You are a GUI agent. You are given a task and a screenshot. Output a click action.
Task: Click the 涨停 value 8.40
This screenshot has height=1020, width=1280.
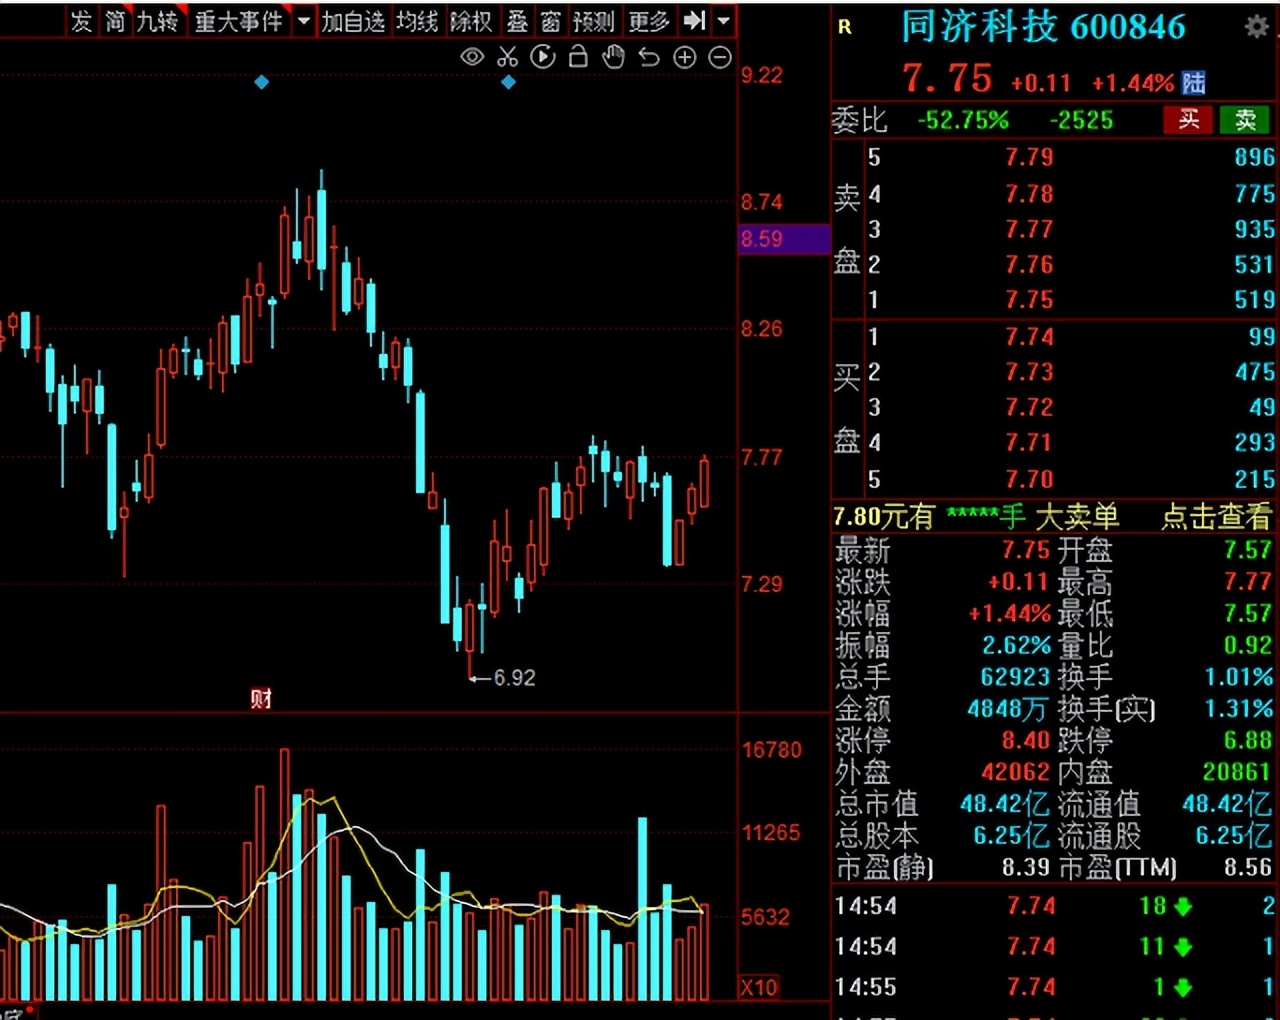(x=1026, y=741)
